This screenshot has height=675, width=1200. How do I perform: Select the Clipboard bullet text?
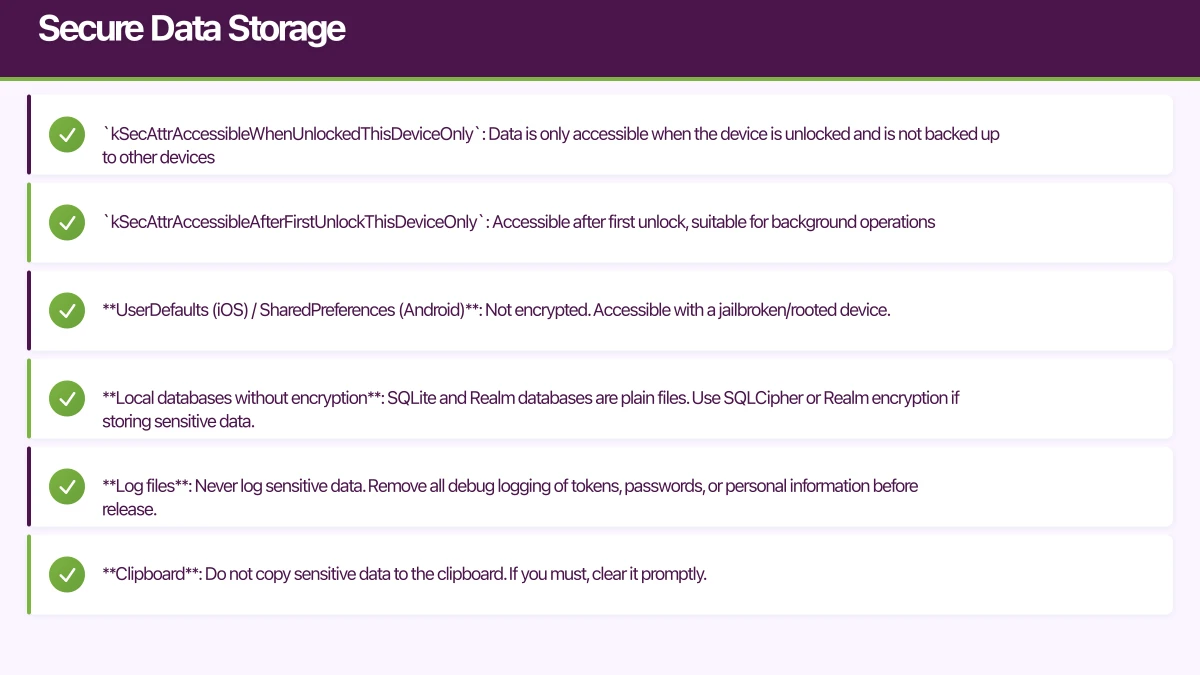tap(404, 574)
